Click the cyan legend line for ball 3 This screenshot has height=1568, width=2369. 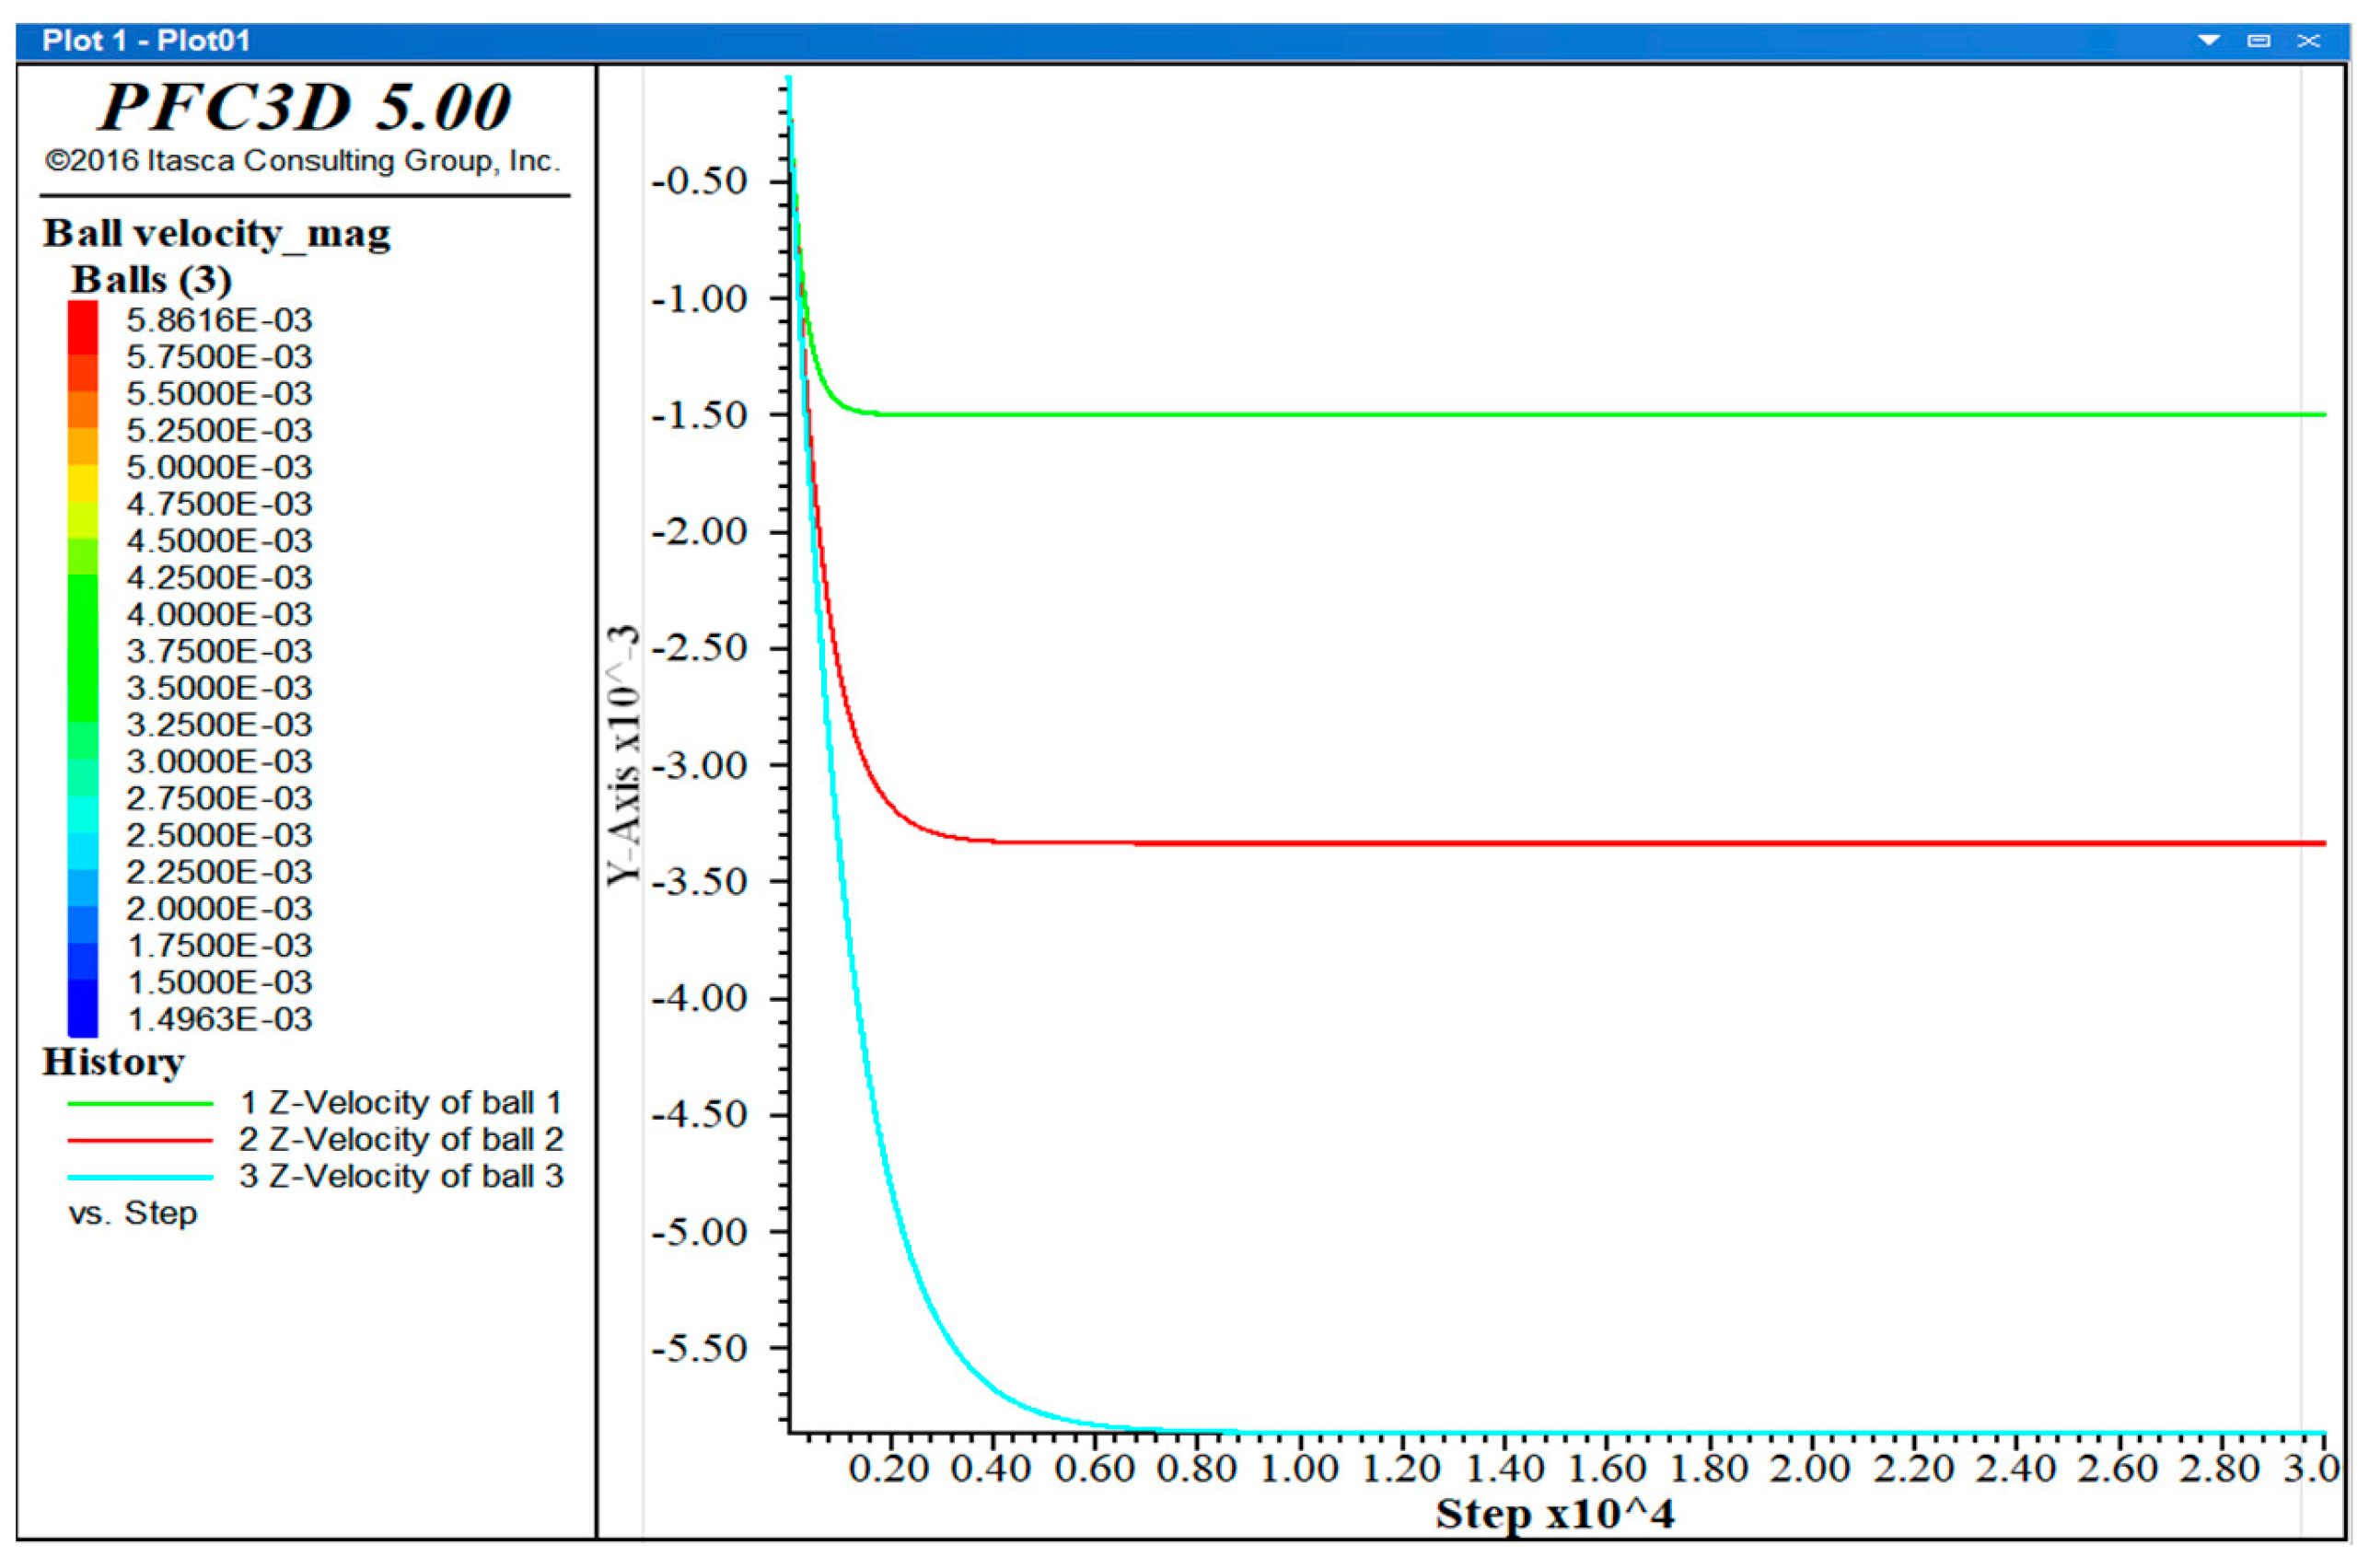click(140, 1177)
